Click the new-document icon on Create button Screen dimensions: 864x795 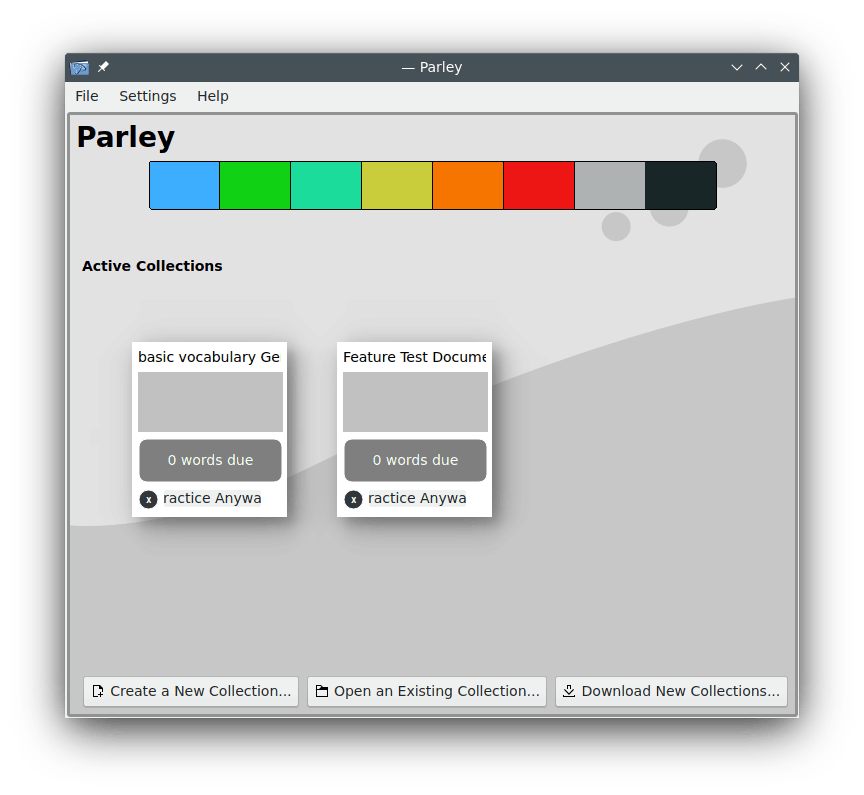98,691
